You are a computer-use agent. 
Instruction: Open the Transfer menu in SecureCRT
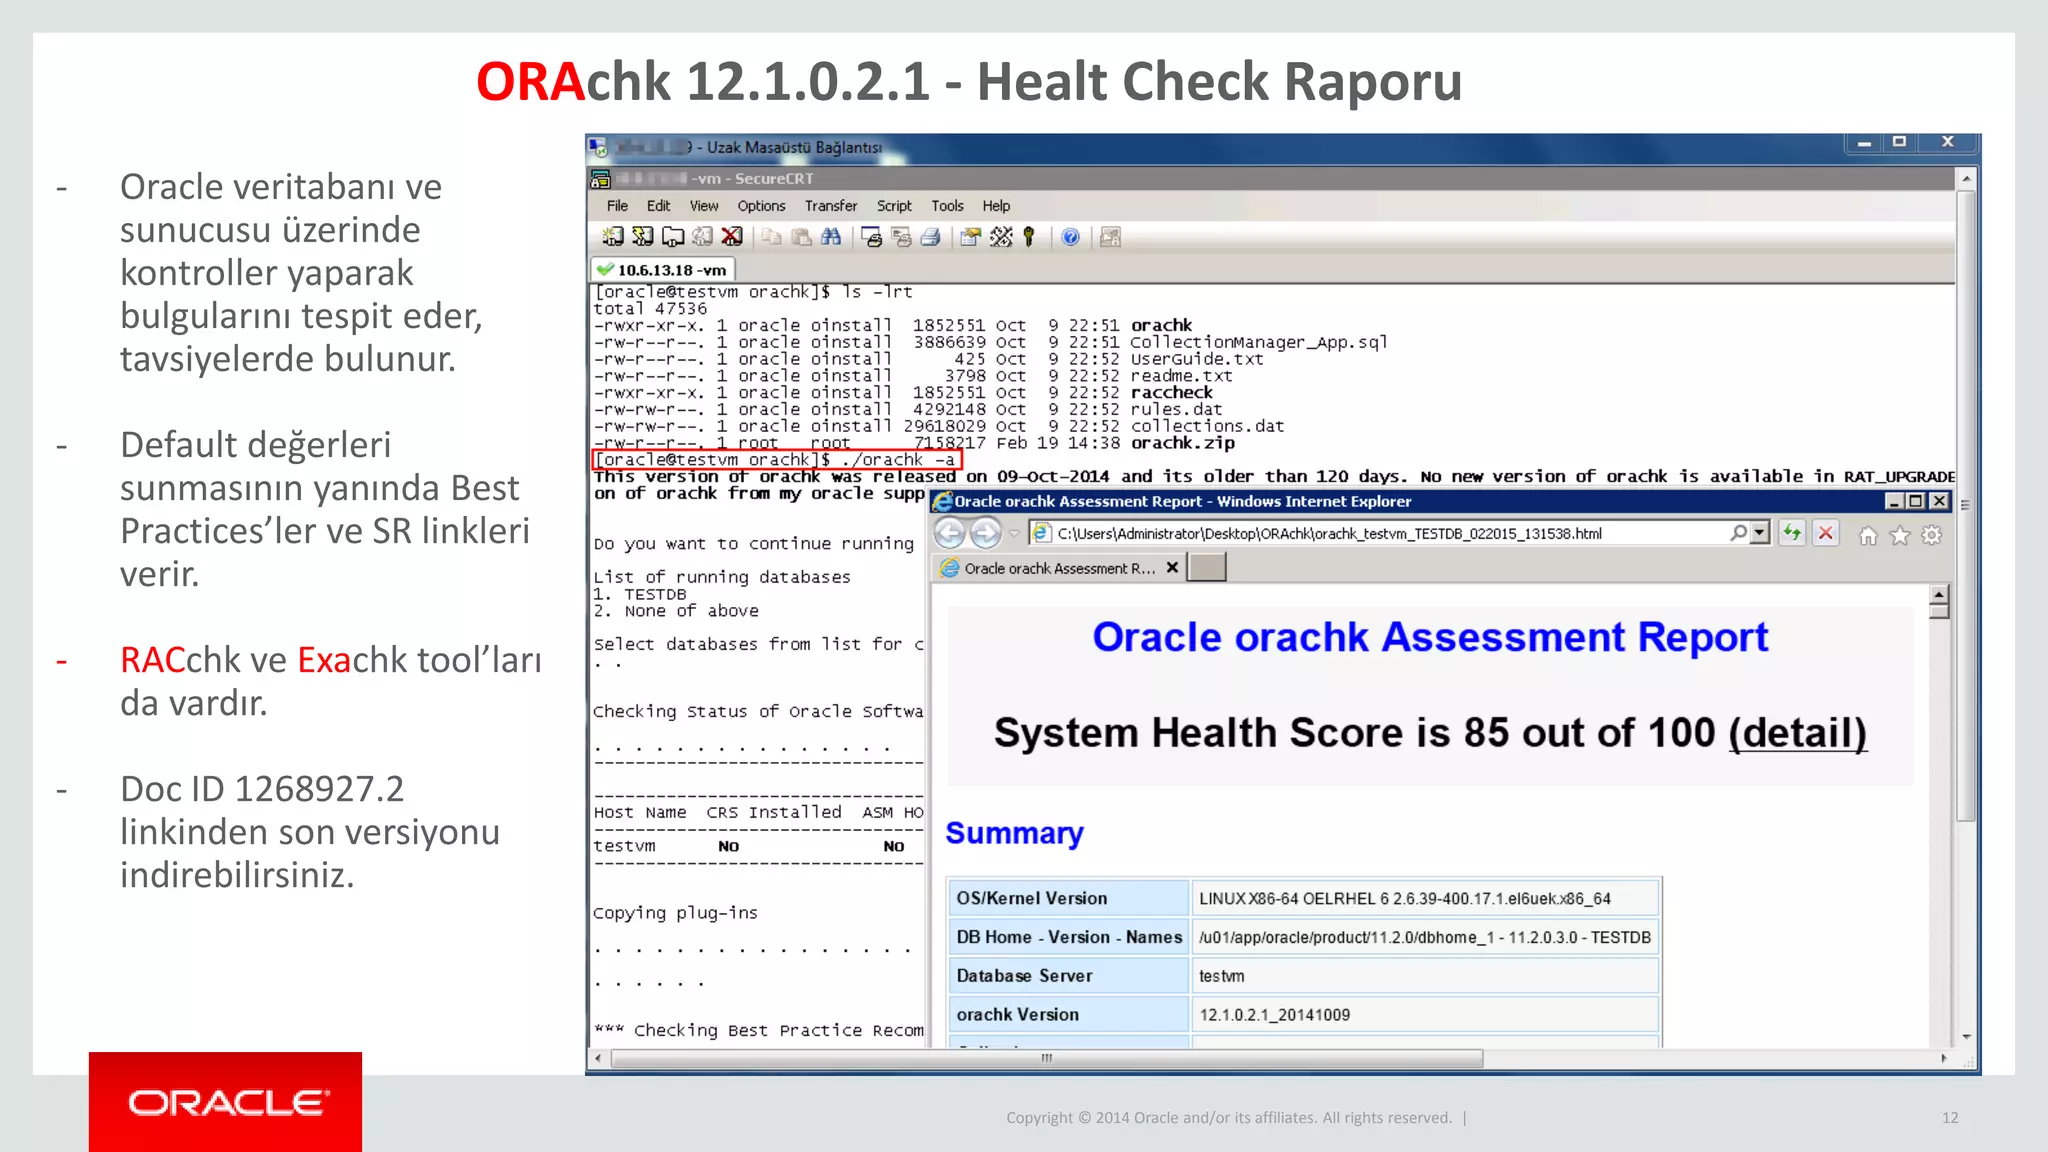(x=831, y=206)
